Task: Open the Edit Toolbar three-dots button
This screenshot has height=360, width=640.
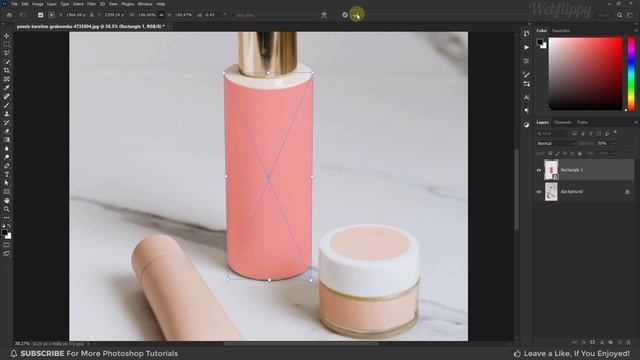Action: point(7,218)
